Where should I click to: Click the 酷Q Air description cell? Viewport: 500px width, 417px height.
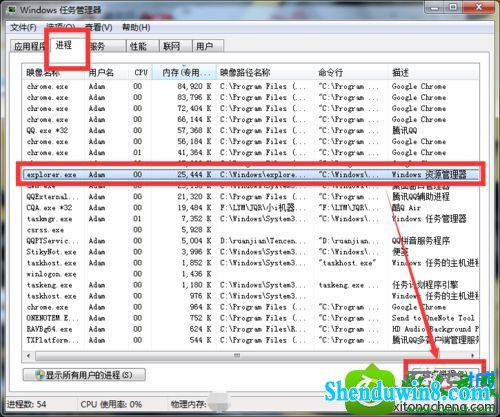tap(406, 208)
